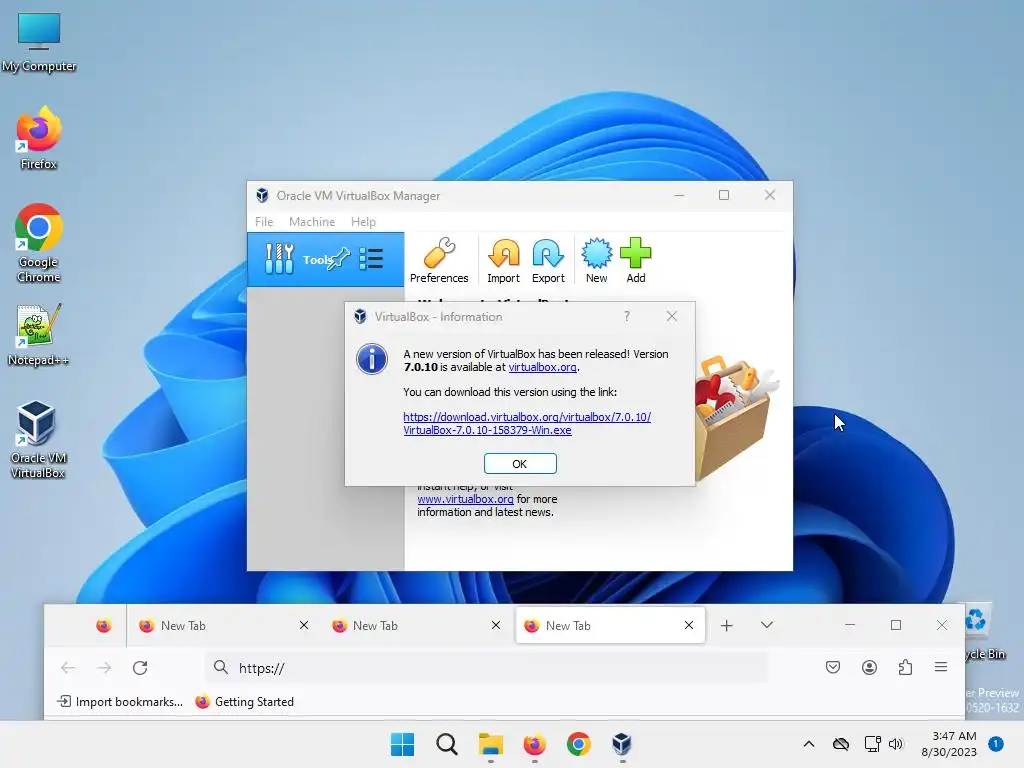Go back in Firefox
The width and height of the screenshot is (1024, 768).
click(x=68, y=667)
